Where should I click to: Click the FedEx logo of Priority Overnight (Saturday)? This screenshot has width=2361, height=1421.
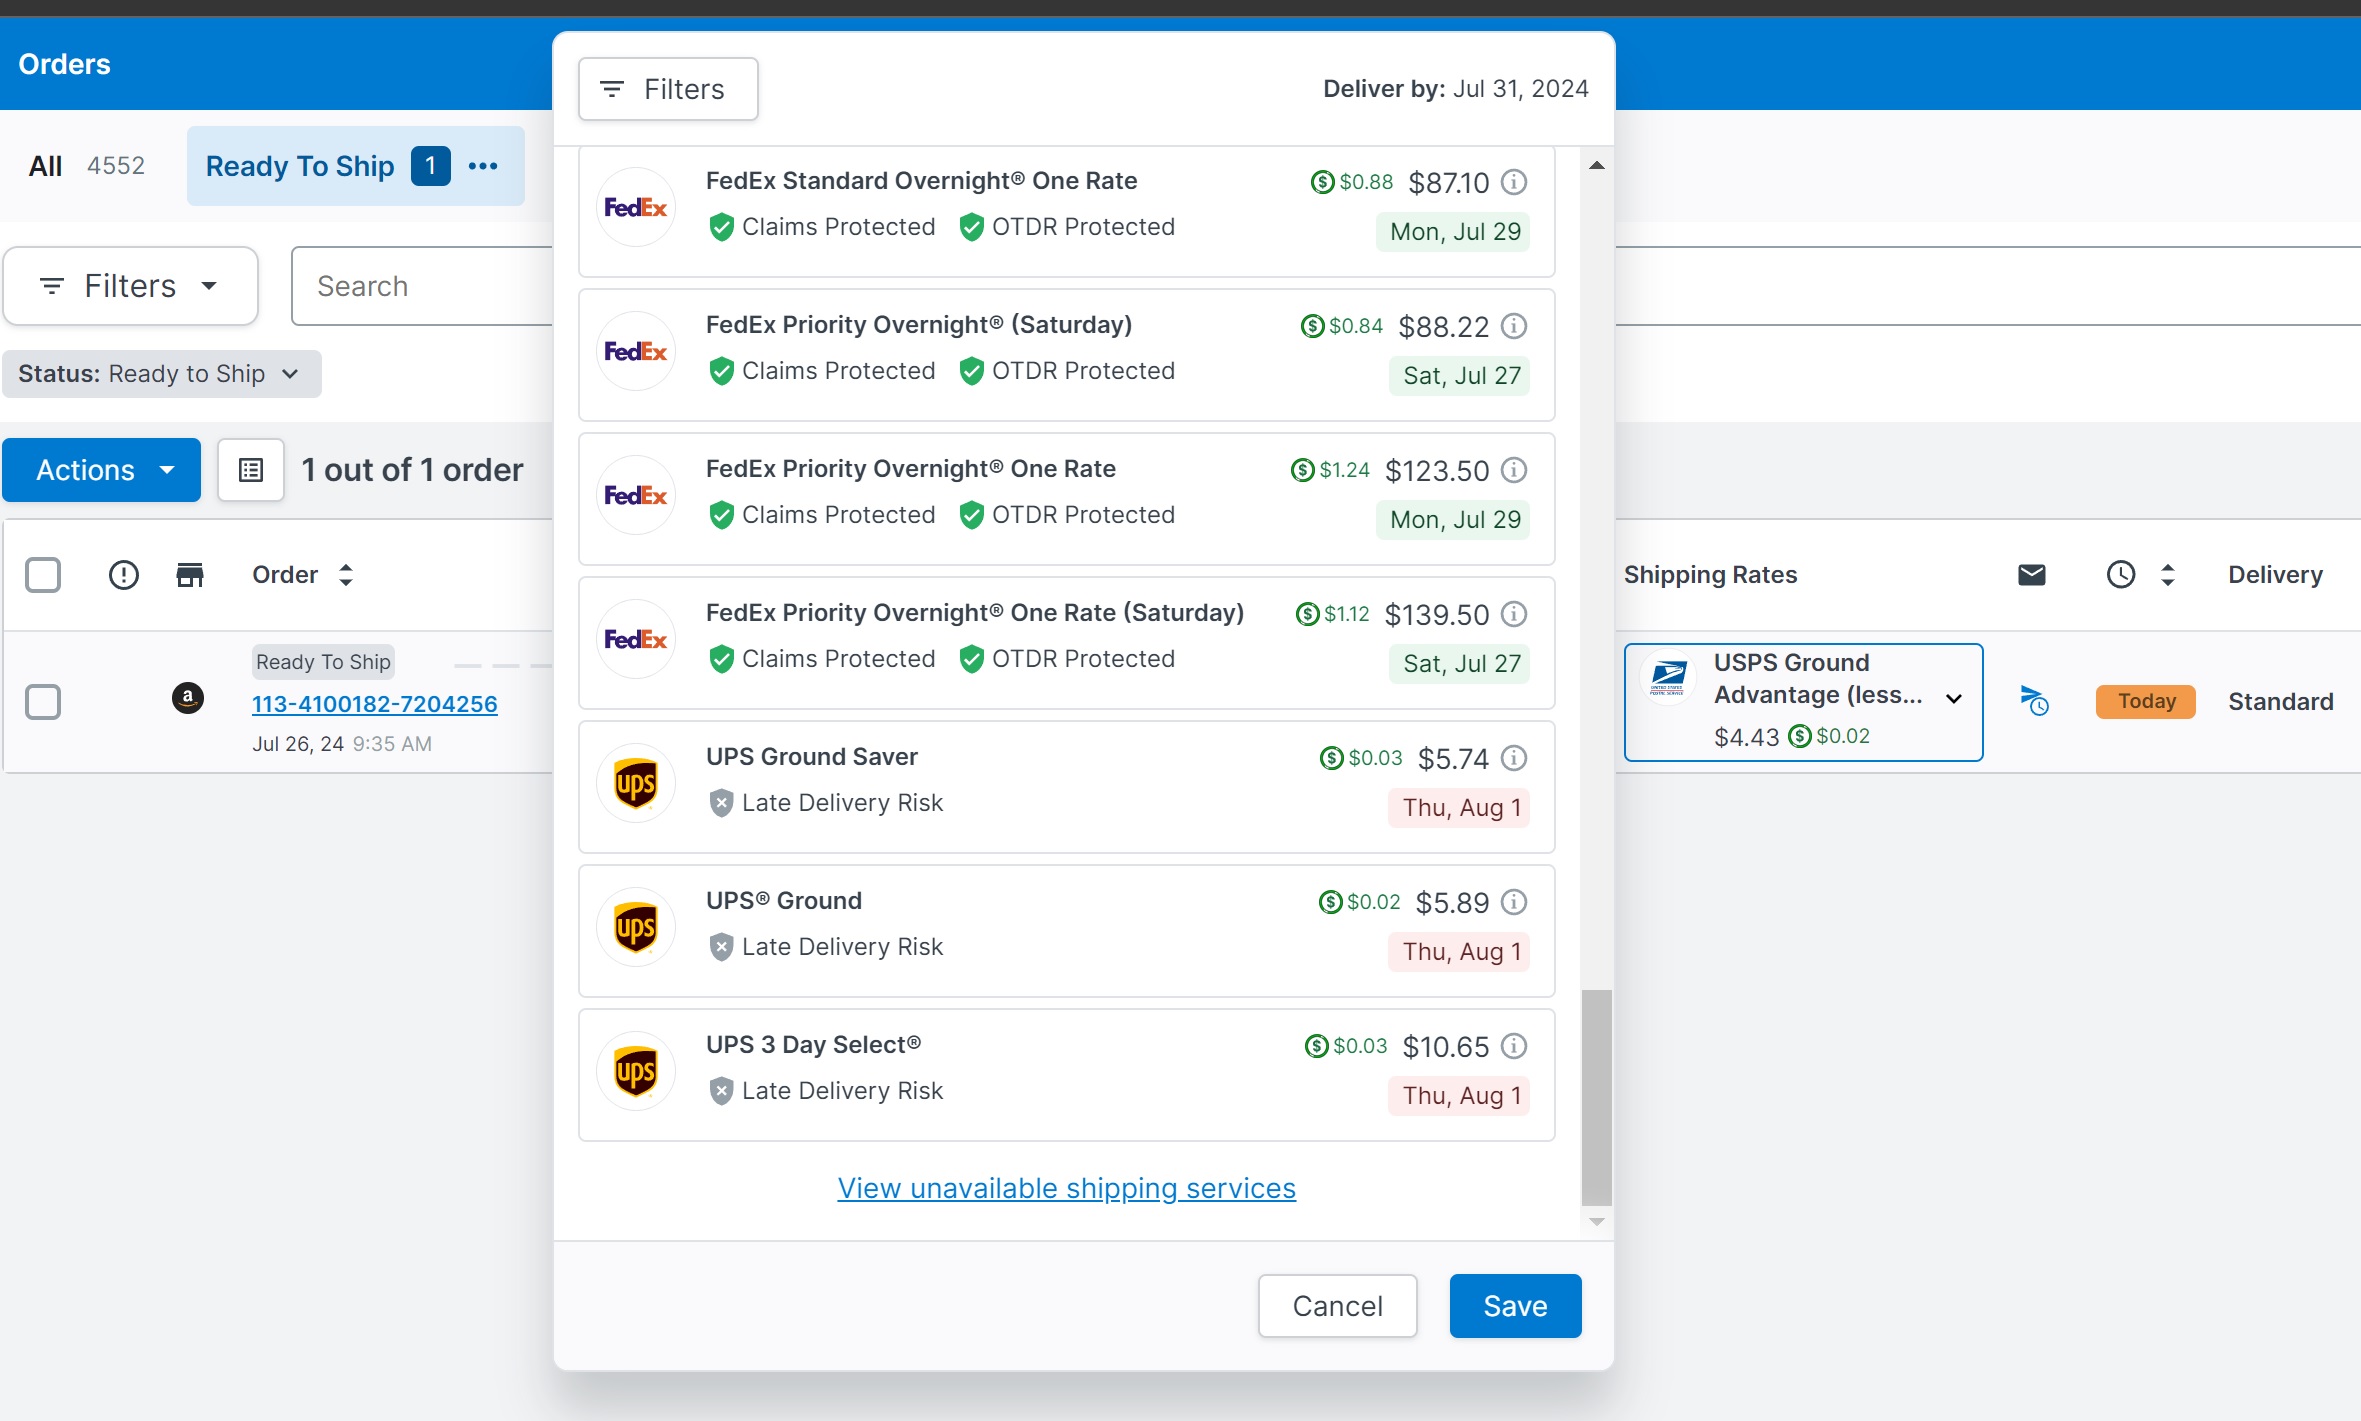coord(636,351)
